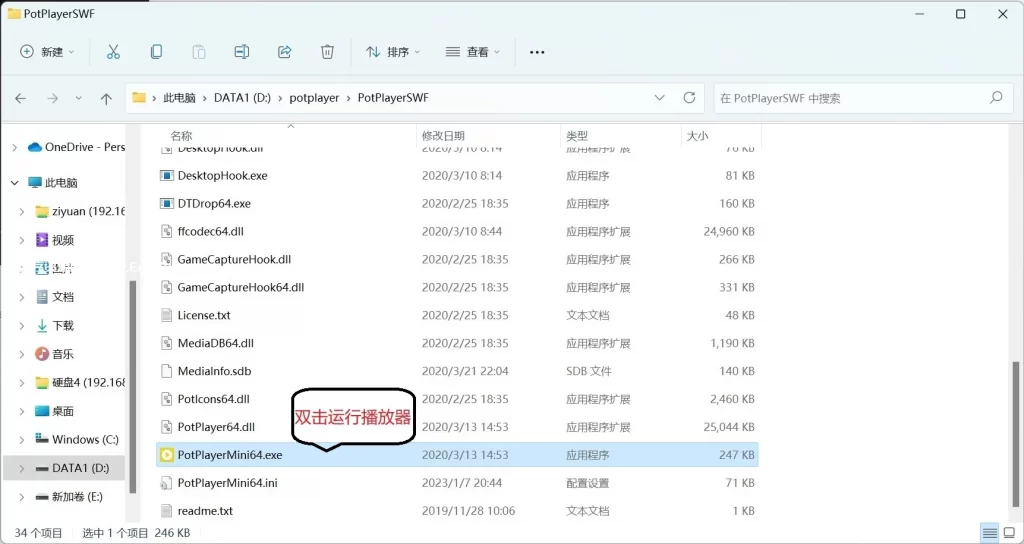The image size is (1024, 544).
Task: Open the Sort (排序) dropdown menu
Action: point(393,52)
